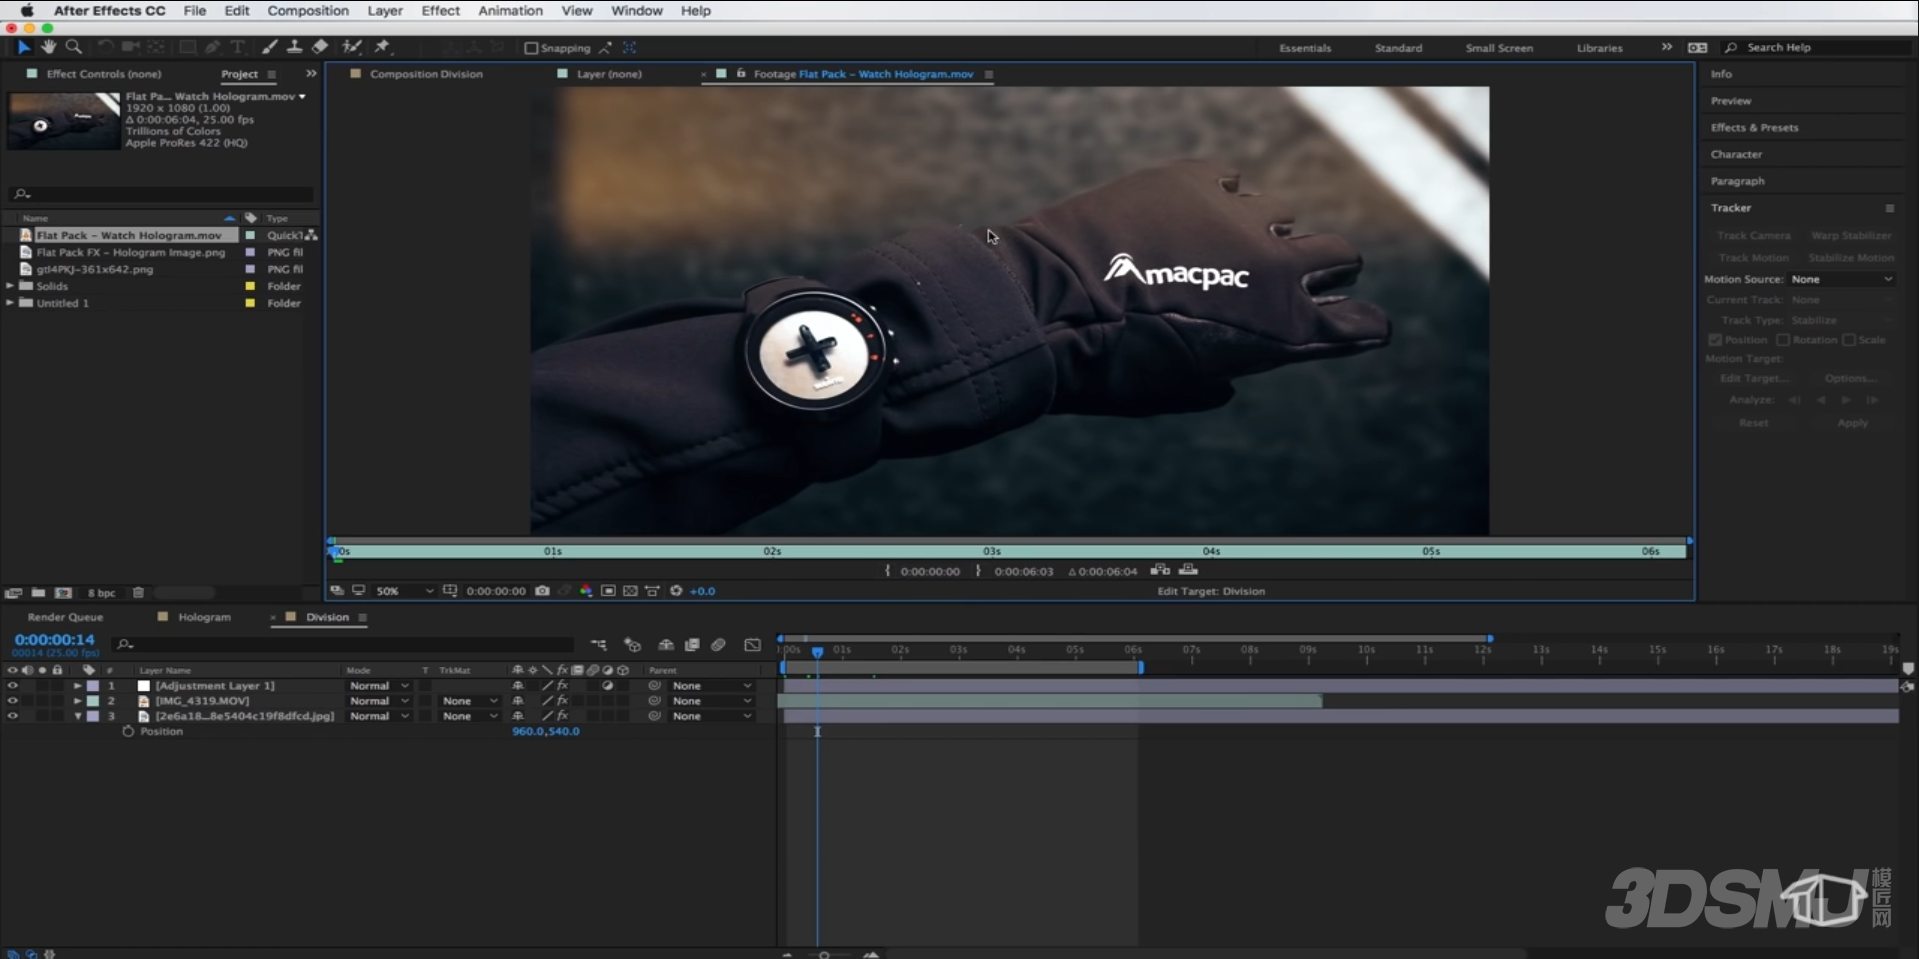
Task: Switch to the Small Screen workspace
Action: pos(1499,48)
